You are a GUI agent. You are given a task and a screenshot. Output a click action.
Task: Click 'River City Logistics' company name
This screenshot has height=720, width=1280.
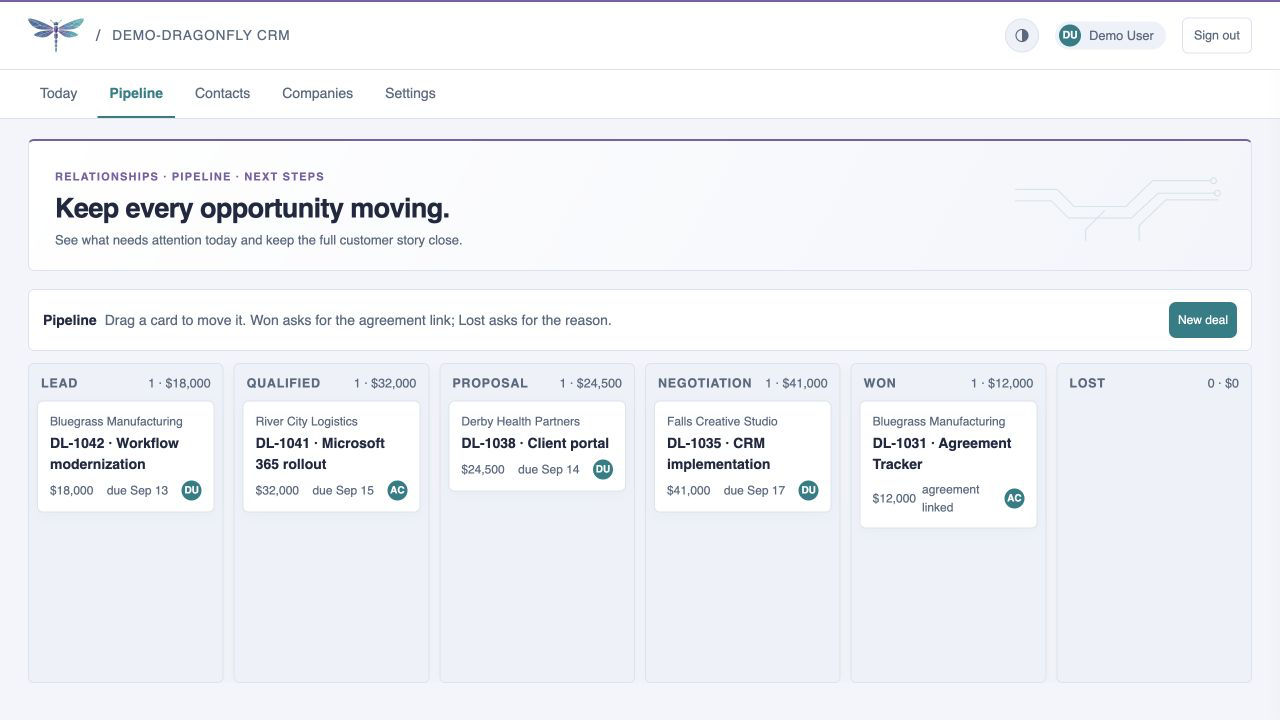point(306,421)
